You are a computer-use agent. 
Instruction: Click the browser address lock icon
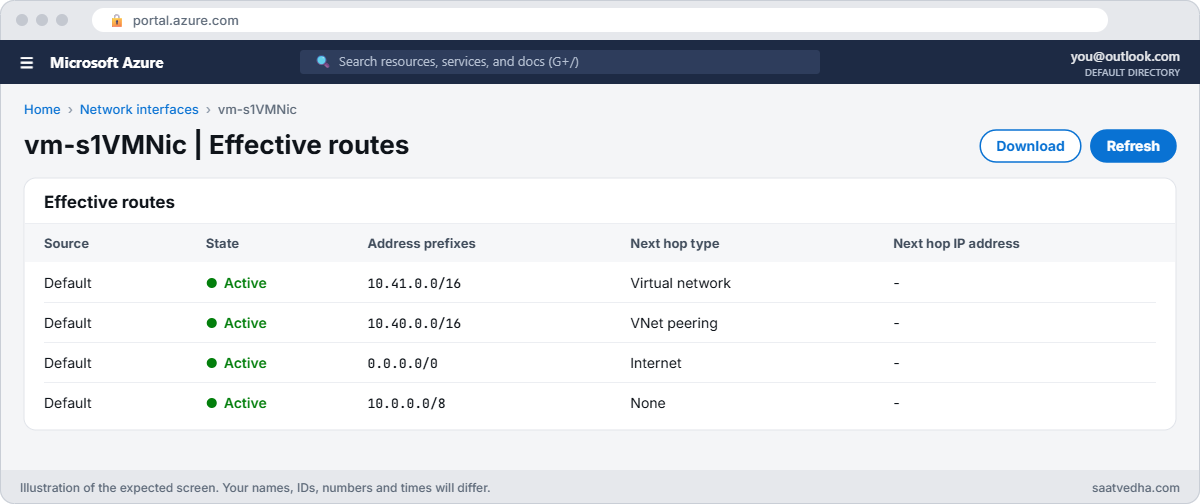[x=117, y=20]
